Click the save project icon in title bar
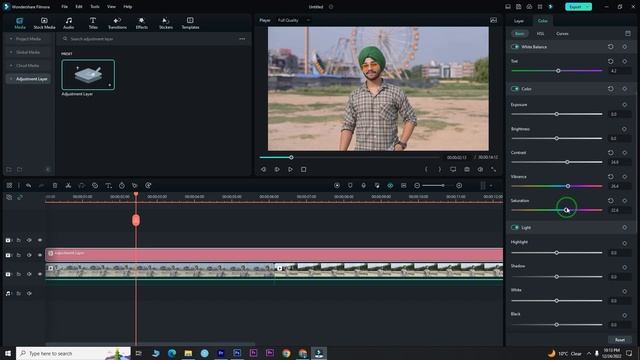Viewport: 640px width, 360px height. click(518, 7)
